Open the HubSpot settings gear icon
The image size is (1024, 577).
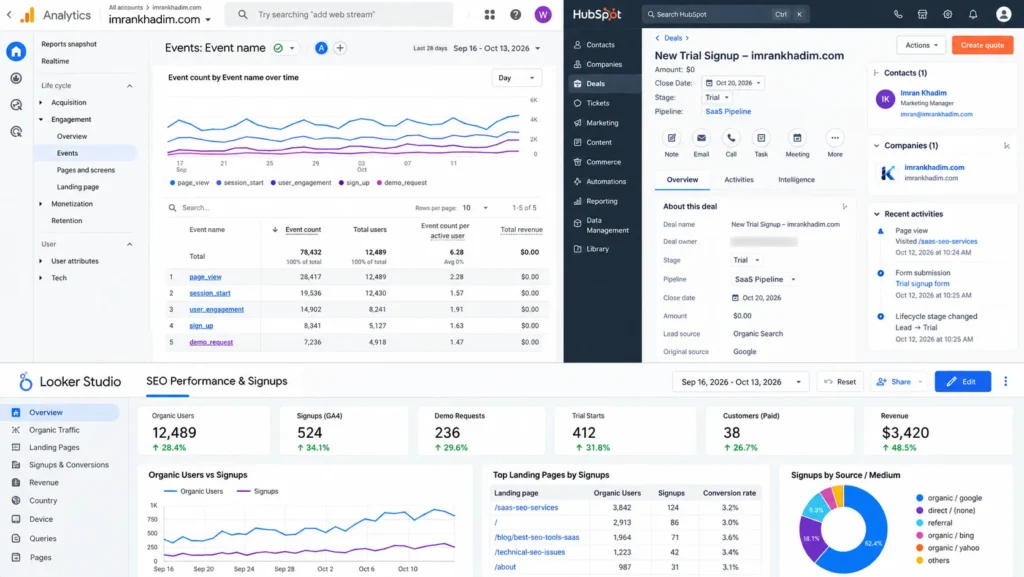[948, 14]
